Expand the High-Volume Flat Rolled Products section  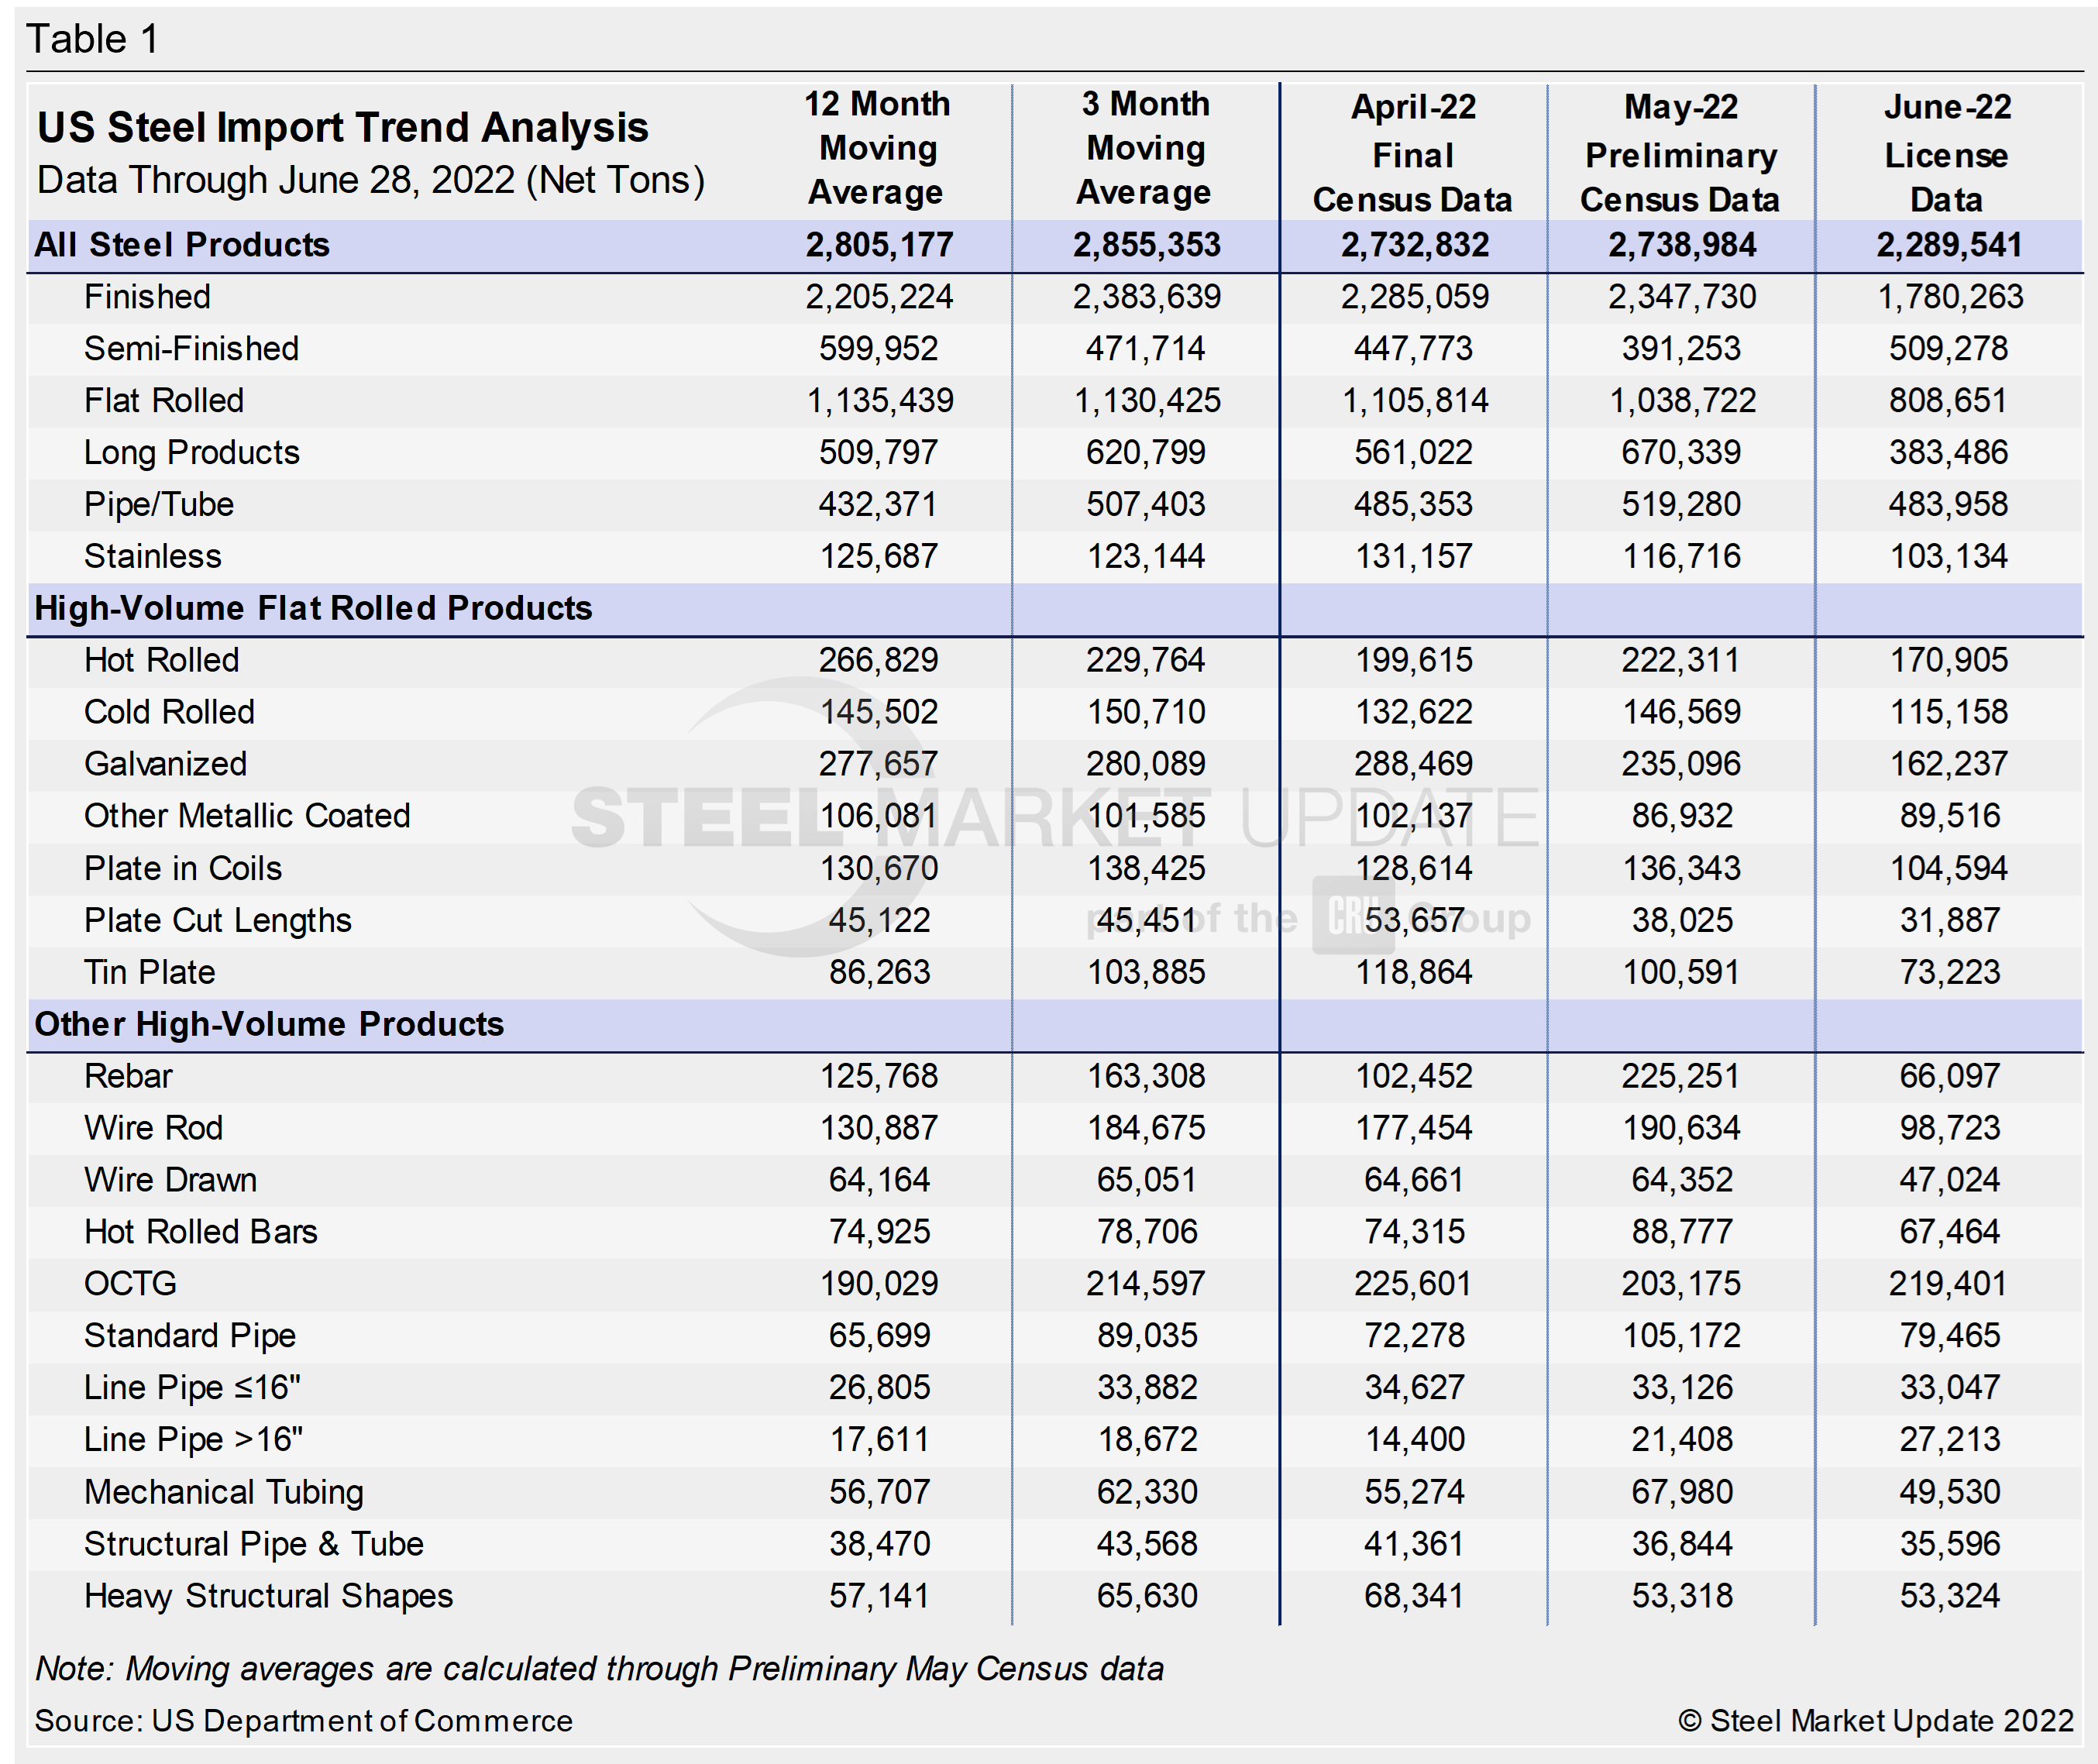[x=314, y=608]
